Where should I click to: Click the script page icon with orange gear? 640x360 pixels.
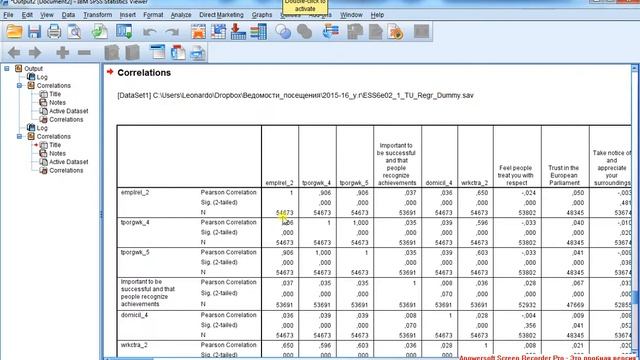coord(395,31)
